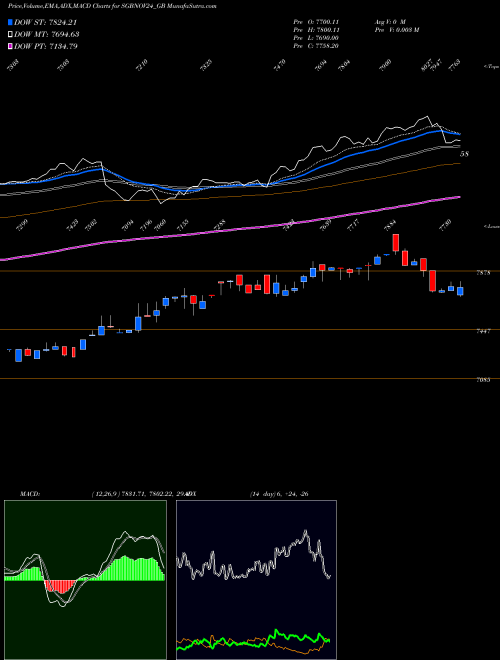This screenshot has height=660, width=500.
Task: Click the 'Pre O: 7760.11' value
Action: click(x=316, y=21)
